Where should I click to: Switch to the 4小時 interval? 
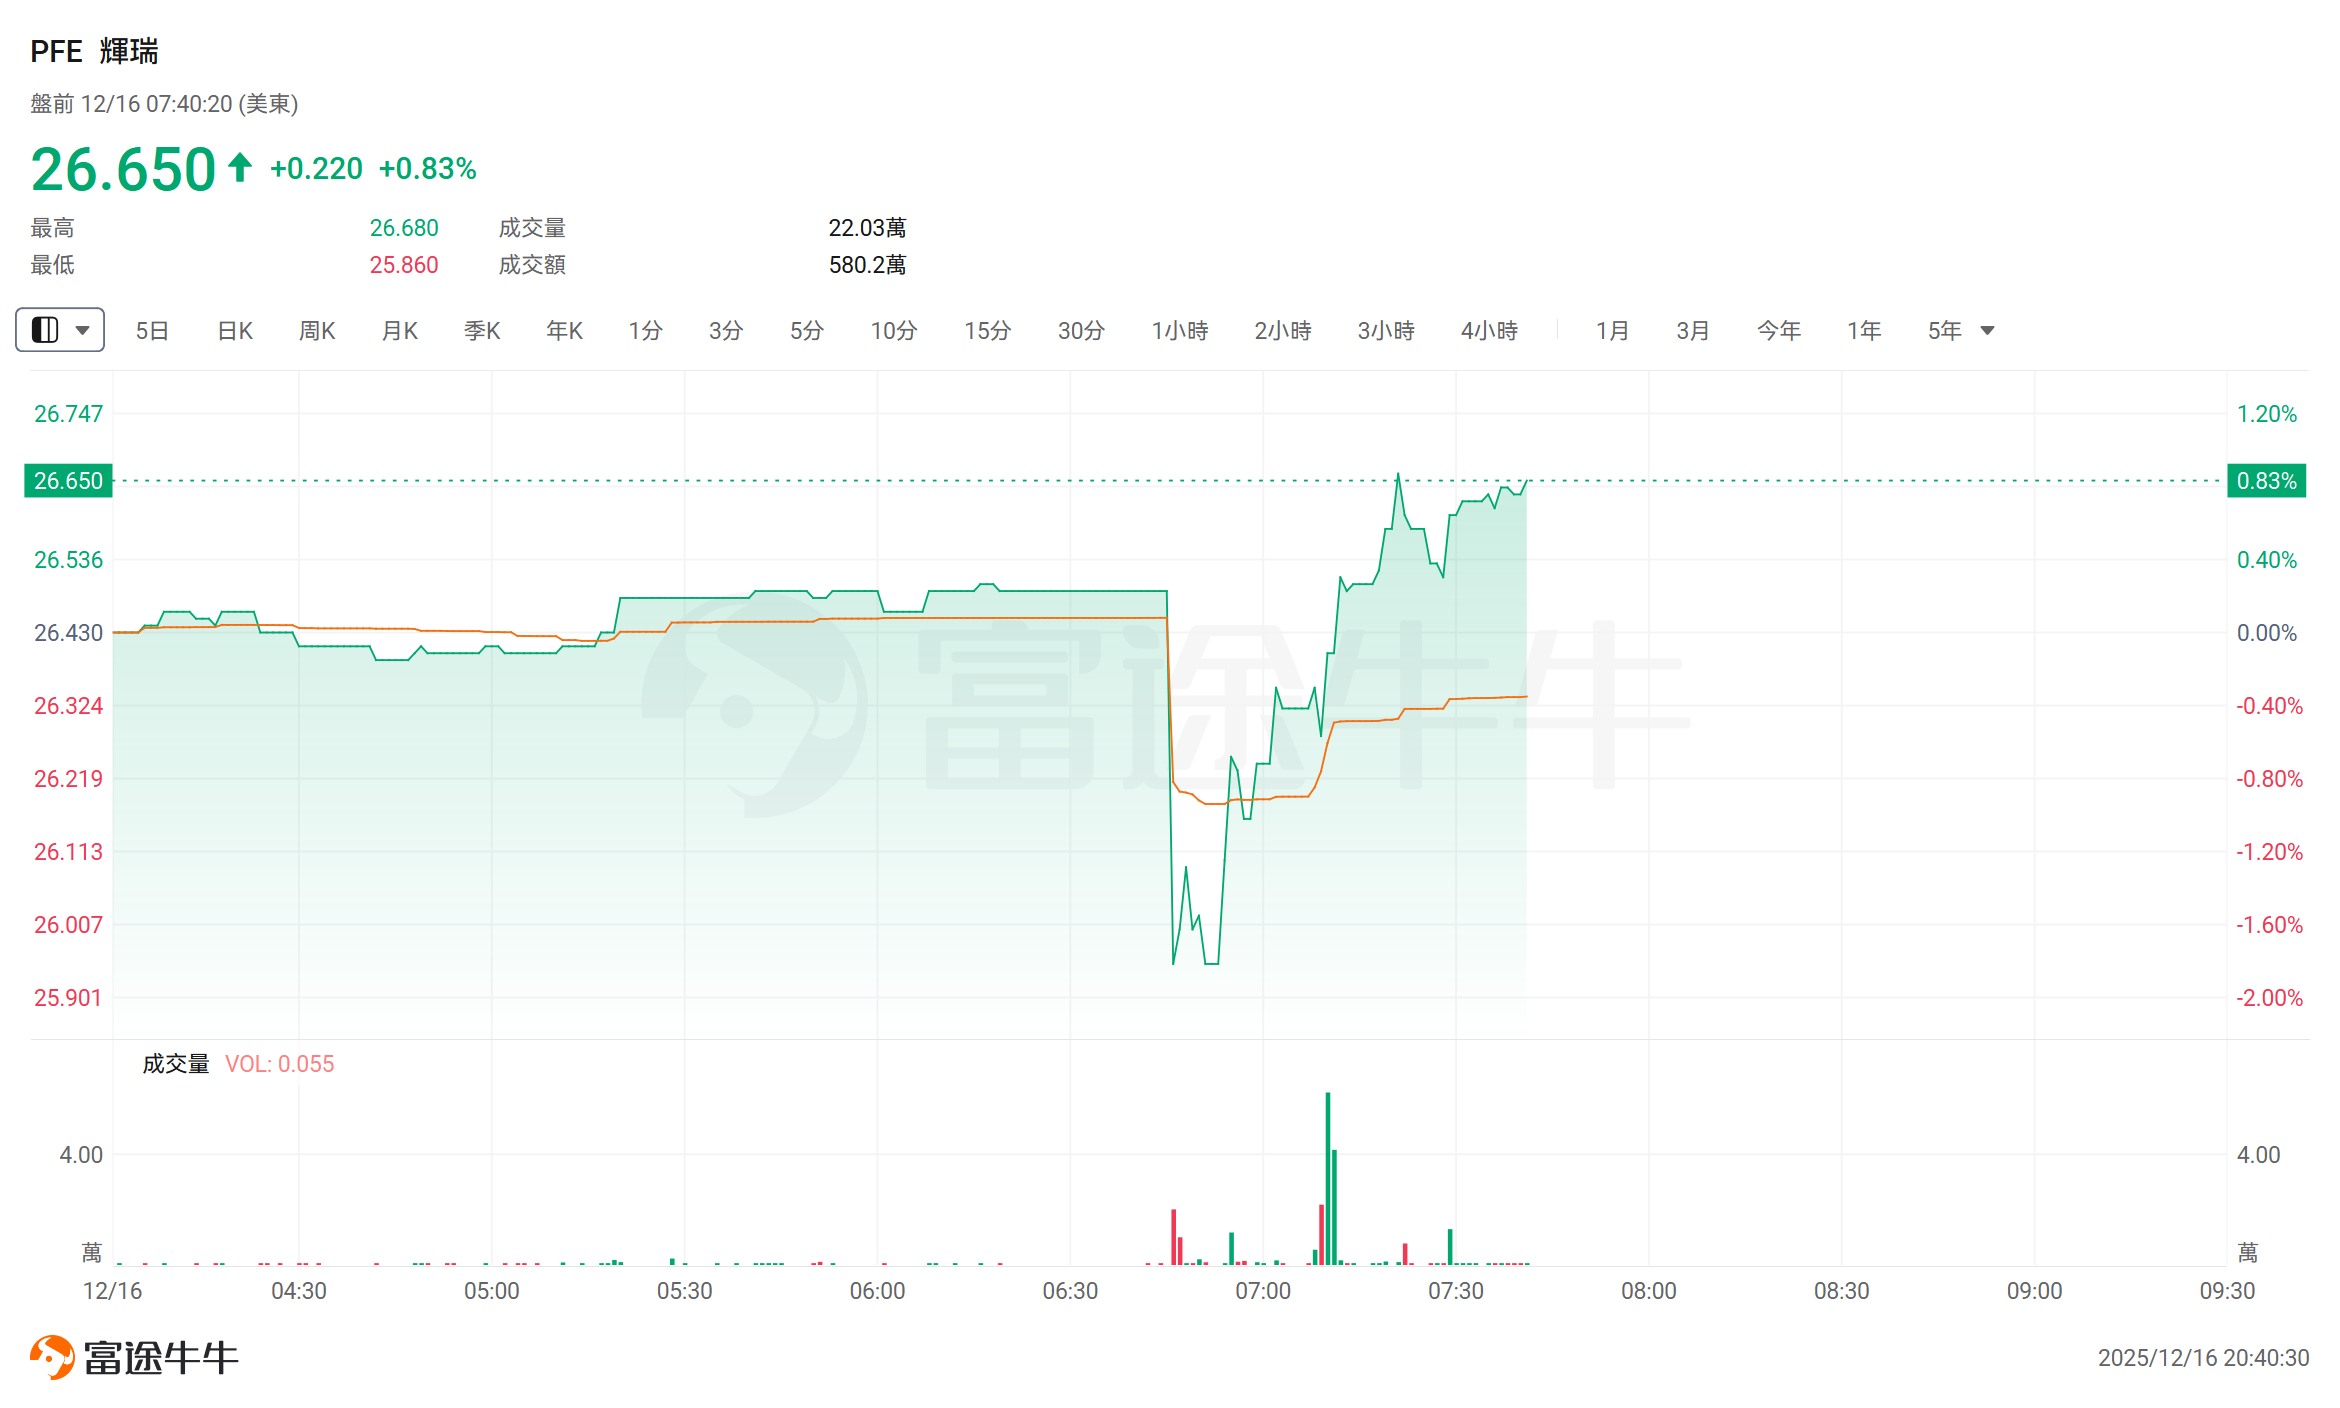click(1489, 331)
